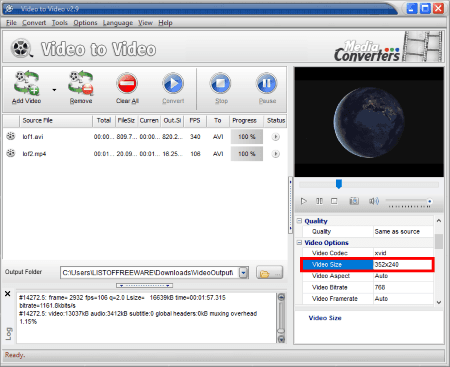Click the preview seek slider thumb
This screenshot has width=450, height=367.
click(339, 184)
